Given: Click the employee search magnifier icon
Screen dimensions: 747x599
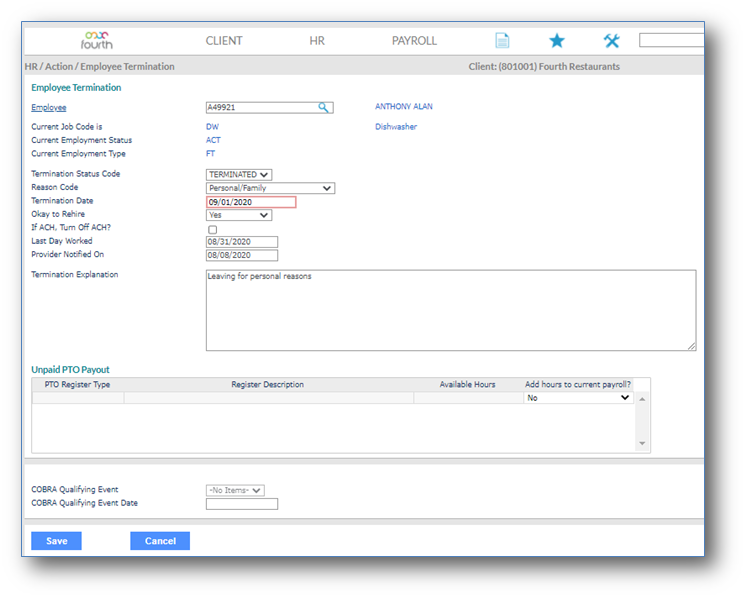Looking at the screenshot, I should (323, 107).
